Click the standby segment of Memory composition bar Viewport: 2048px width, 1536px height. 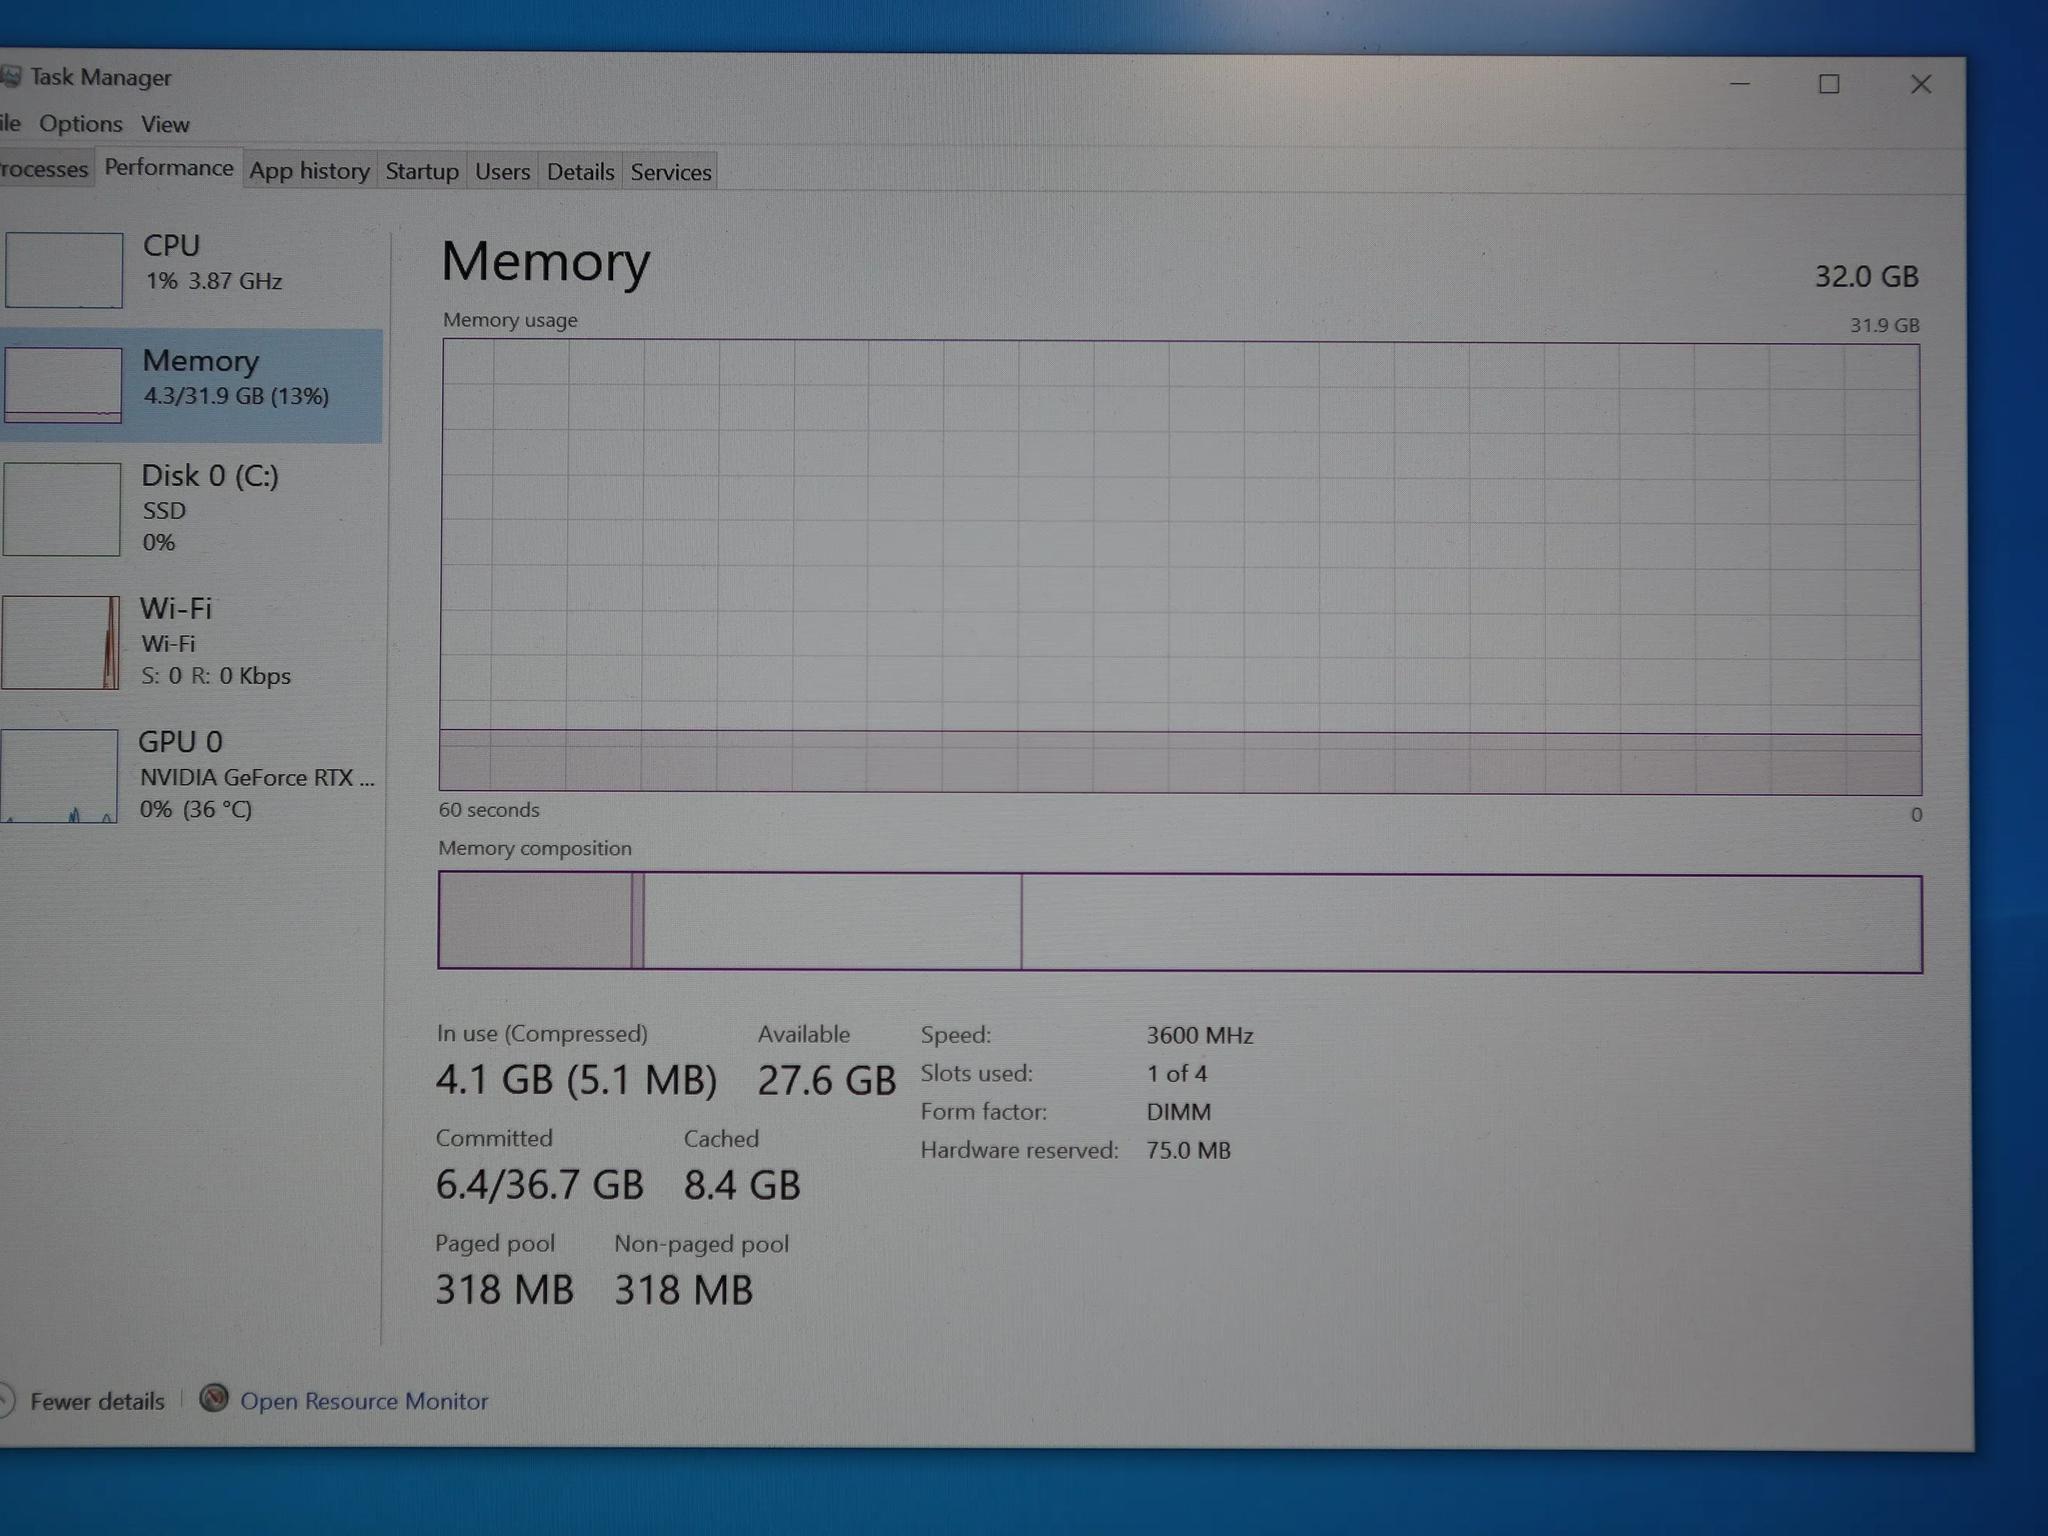click(x=832, y=921)
